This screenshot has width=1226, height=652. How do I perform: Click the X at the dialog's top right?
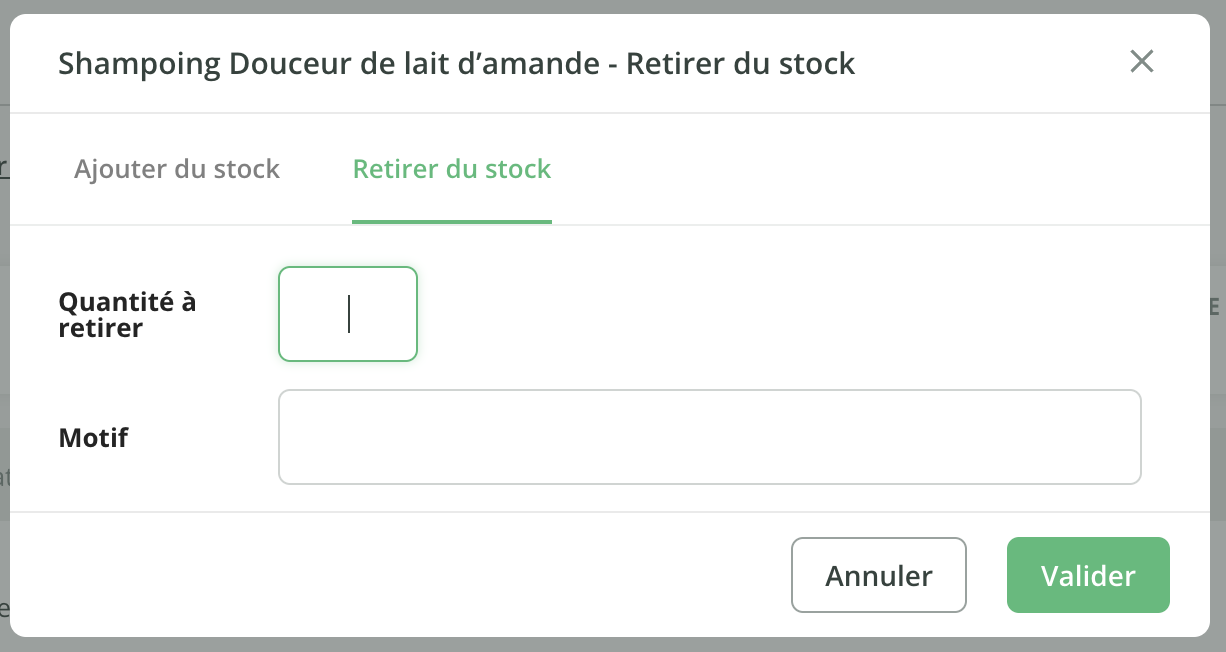pos(1141,62)
